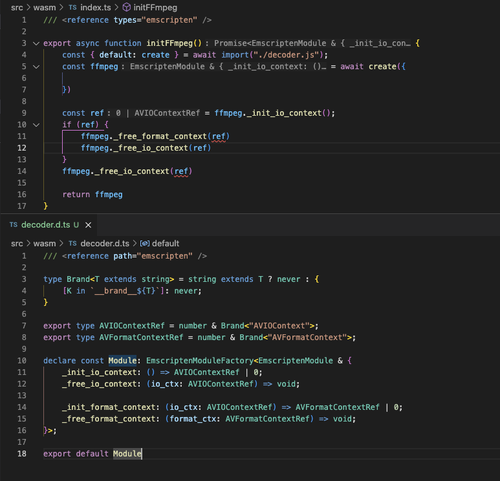The image size is (500, 481).
Task: Click 'return ffmpeg' statement
Action: (92, 195)
